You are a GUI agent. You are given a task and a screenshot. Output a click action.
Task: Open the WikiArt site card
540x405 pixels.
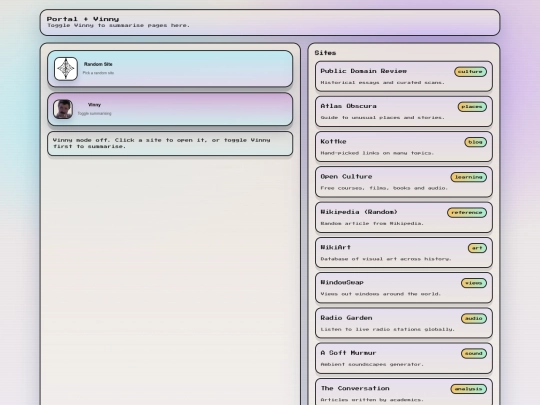(x=404, y=253)
